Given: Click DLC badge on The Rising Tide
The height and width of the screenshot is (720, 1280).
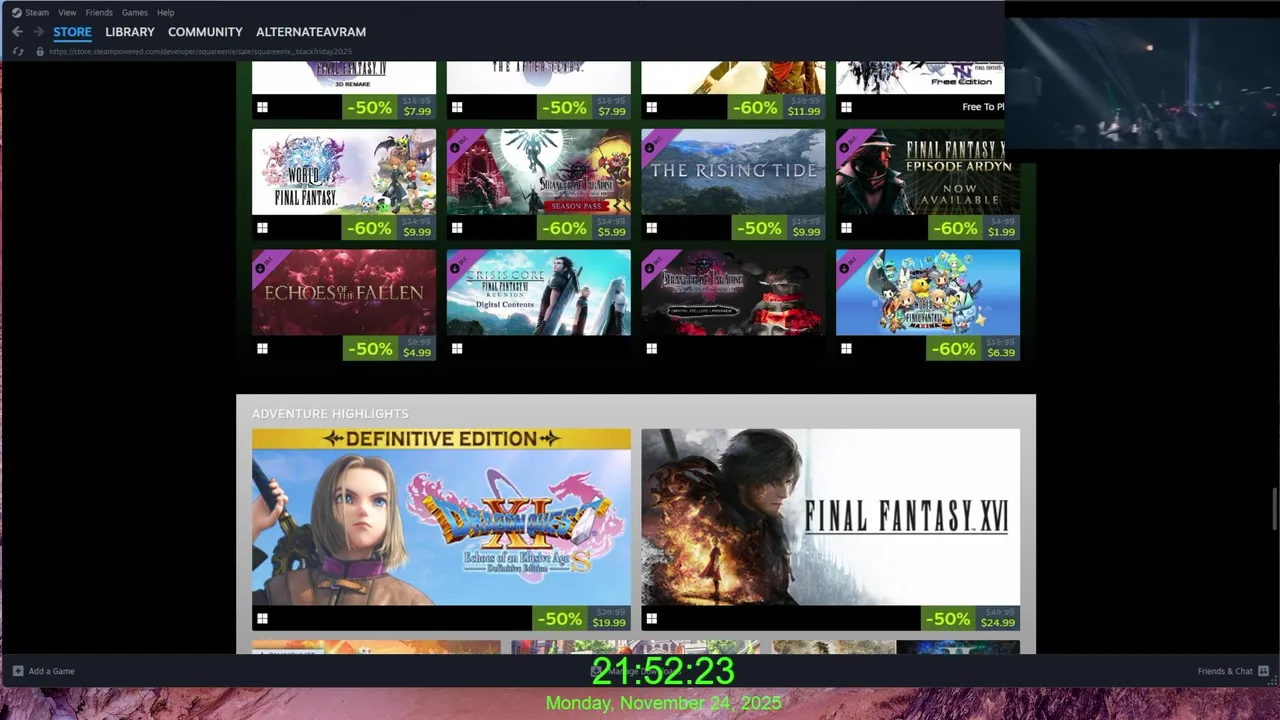Looking at the screenshot, I should (654, 143).
